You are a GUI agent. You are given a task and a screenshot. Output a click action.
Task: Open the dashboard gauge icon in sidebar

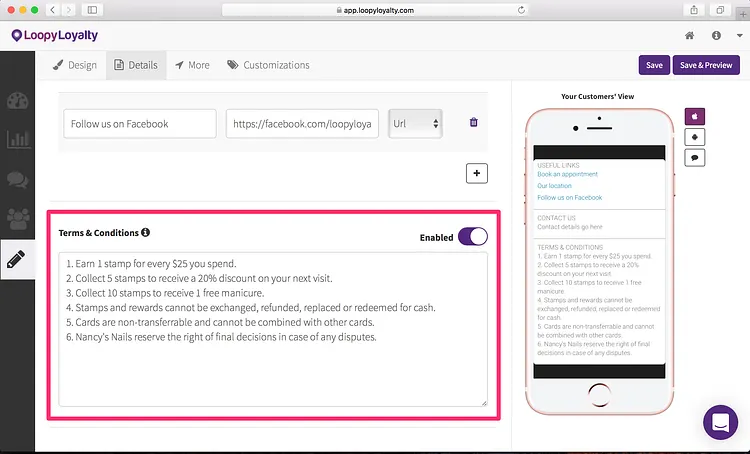(18, 101)
